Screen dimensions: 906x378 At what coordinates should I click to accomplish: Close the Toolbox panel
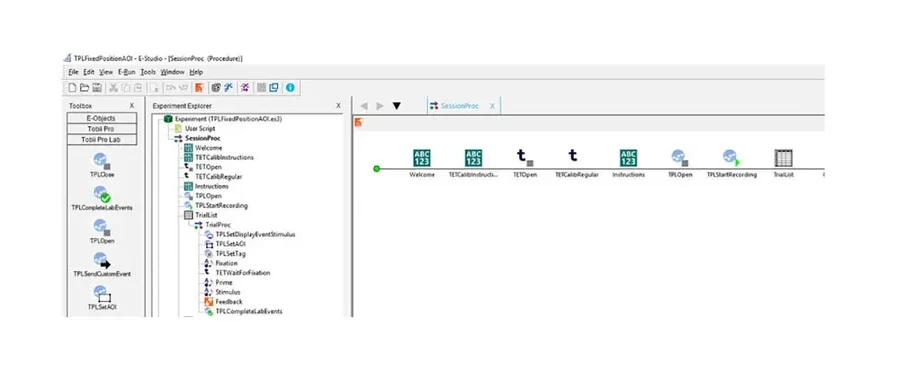(132, 106)
